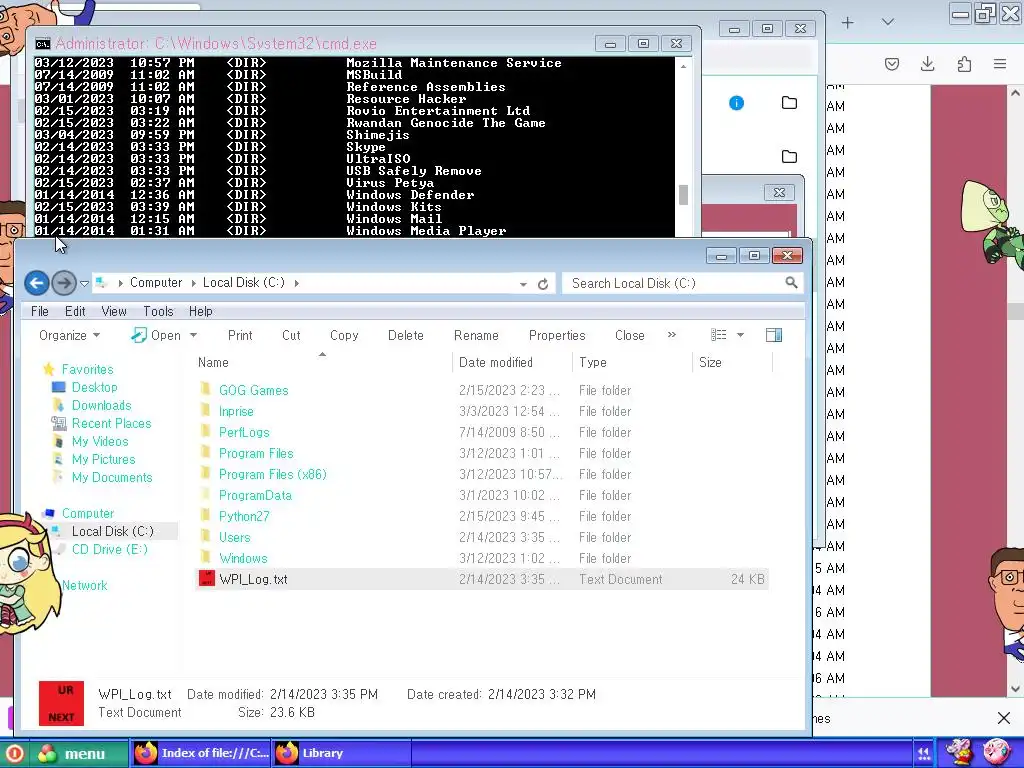Open the Tools menu in Explorer

point(158,312)
